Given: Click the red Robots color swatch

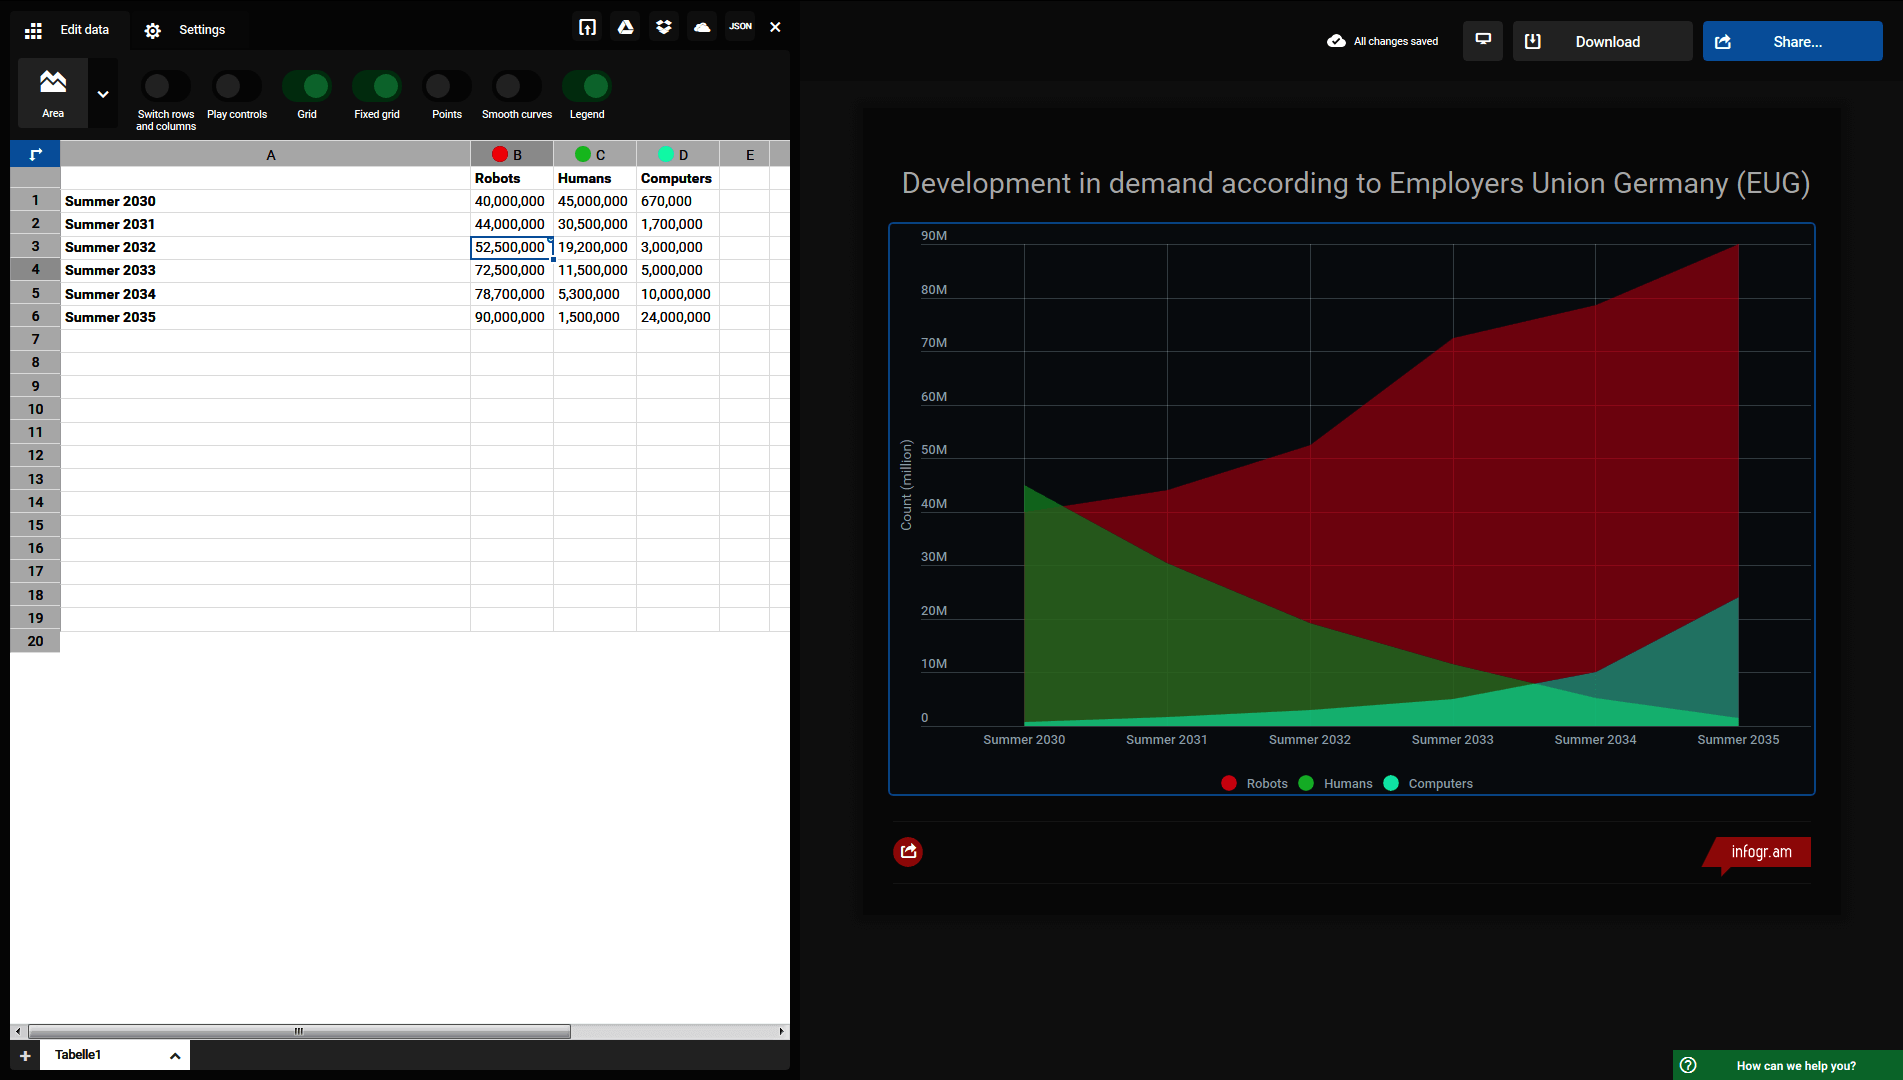Looking at the screenshot, I should (500, 154).
